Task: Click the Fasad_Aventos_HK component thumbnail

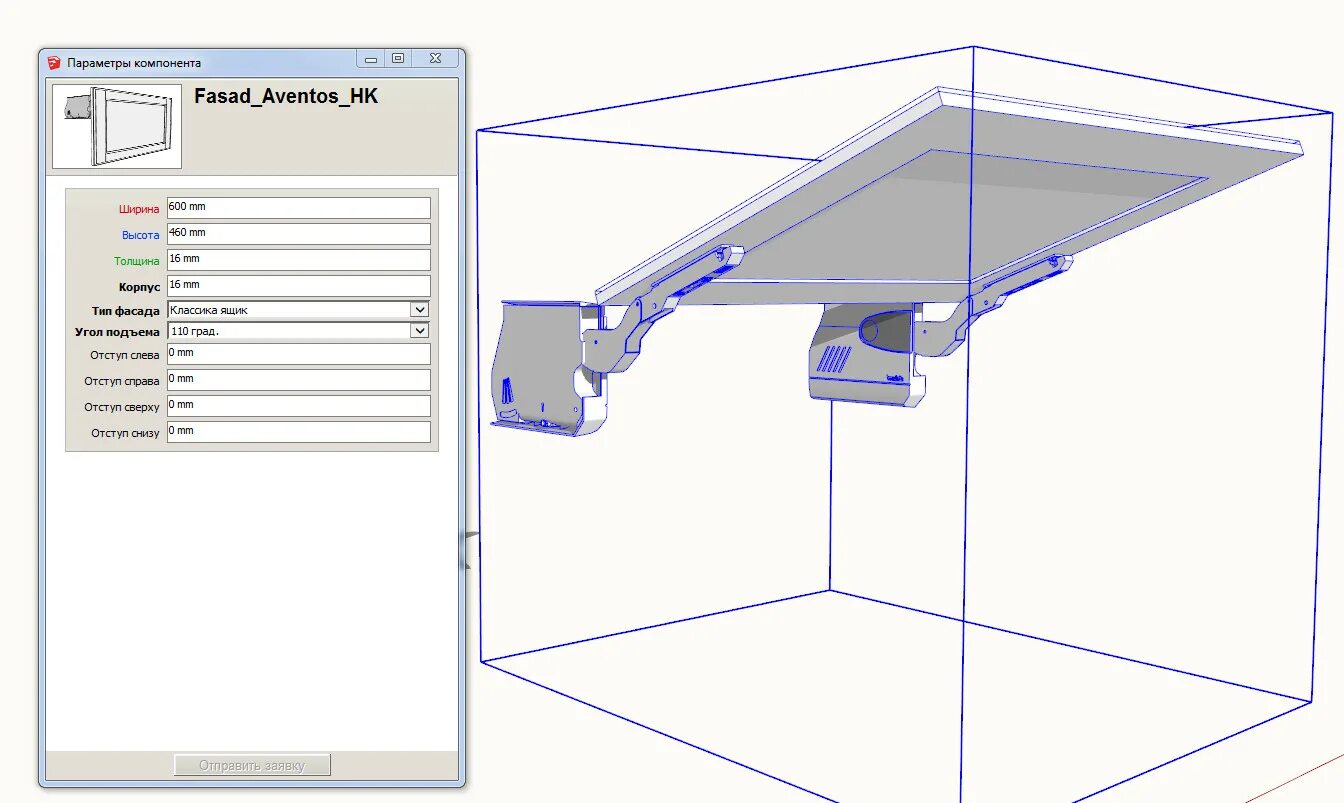Action: pos(117,126)
